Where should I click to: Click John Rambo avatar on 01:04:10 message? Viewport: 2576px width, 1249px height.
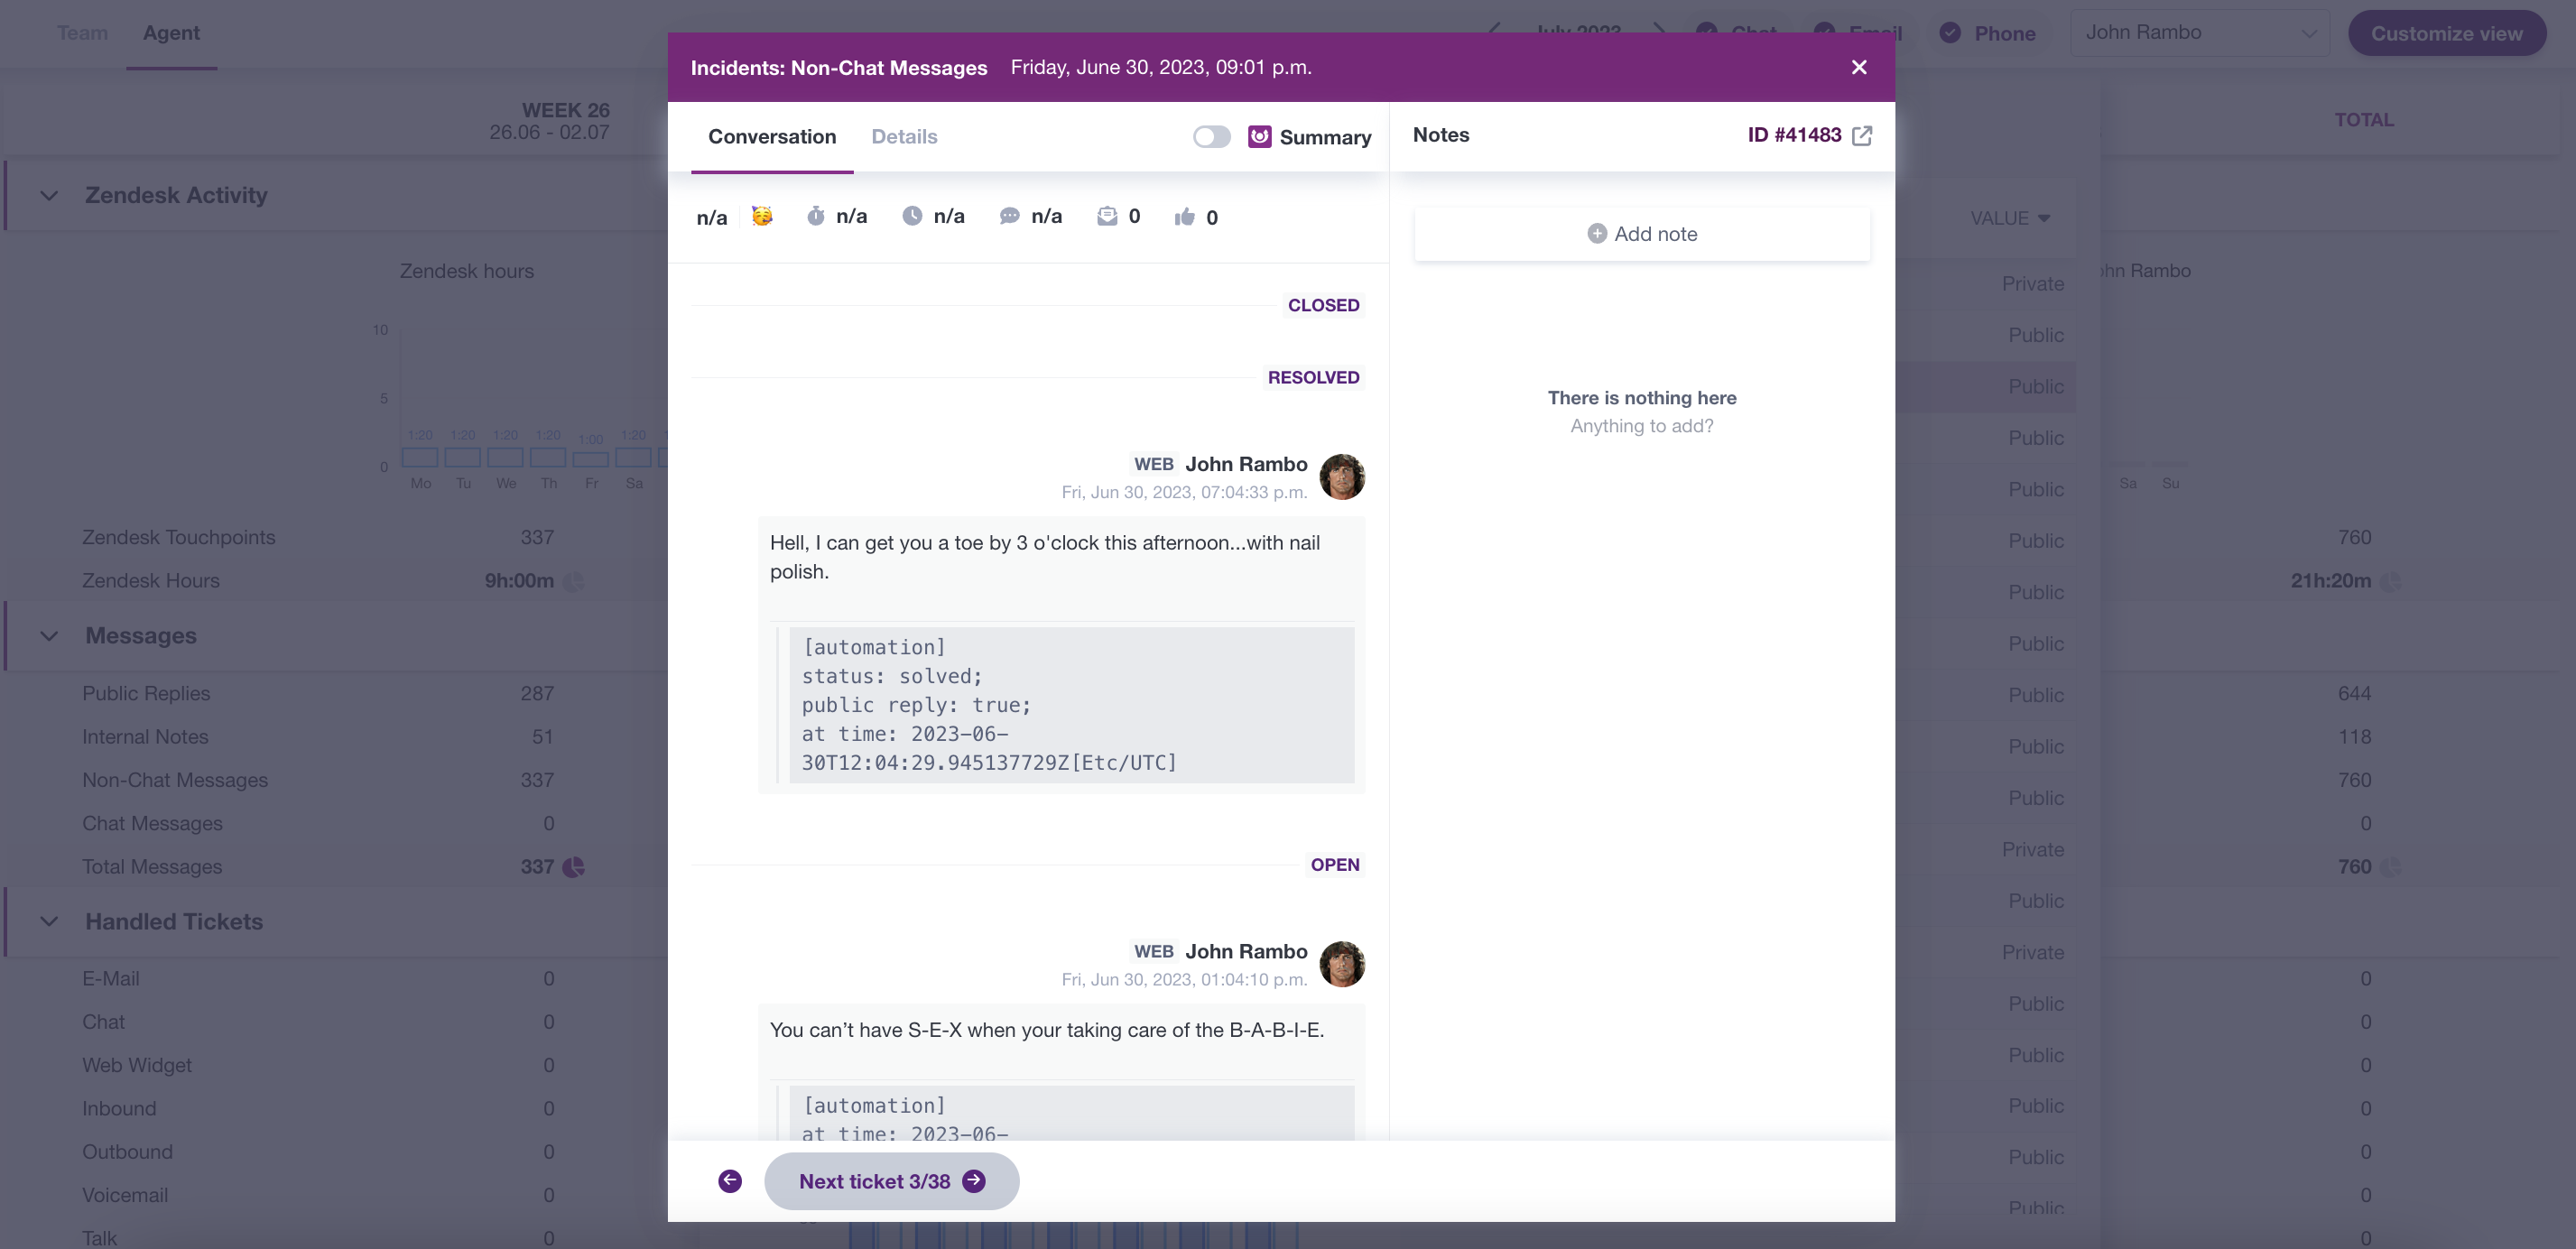pos(1341,964)
